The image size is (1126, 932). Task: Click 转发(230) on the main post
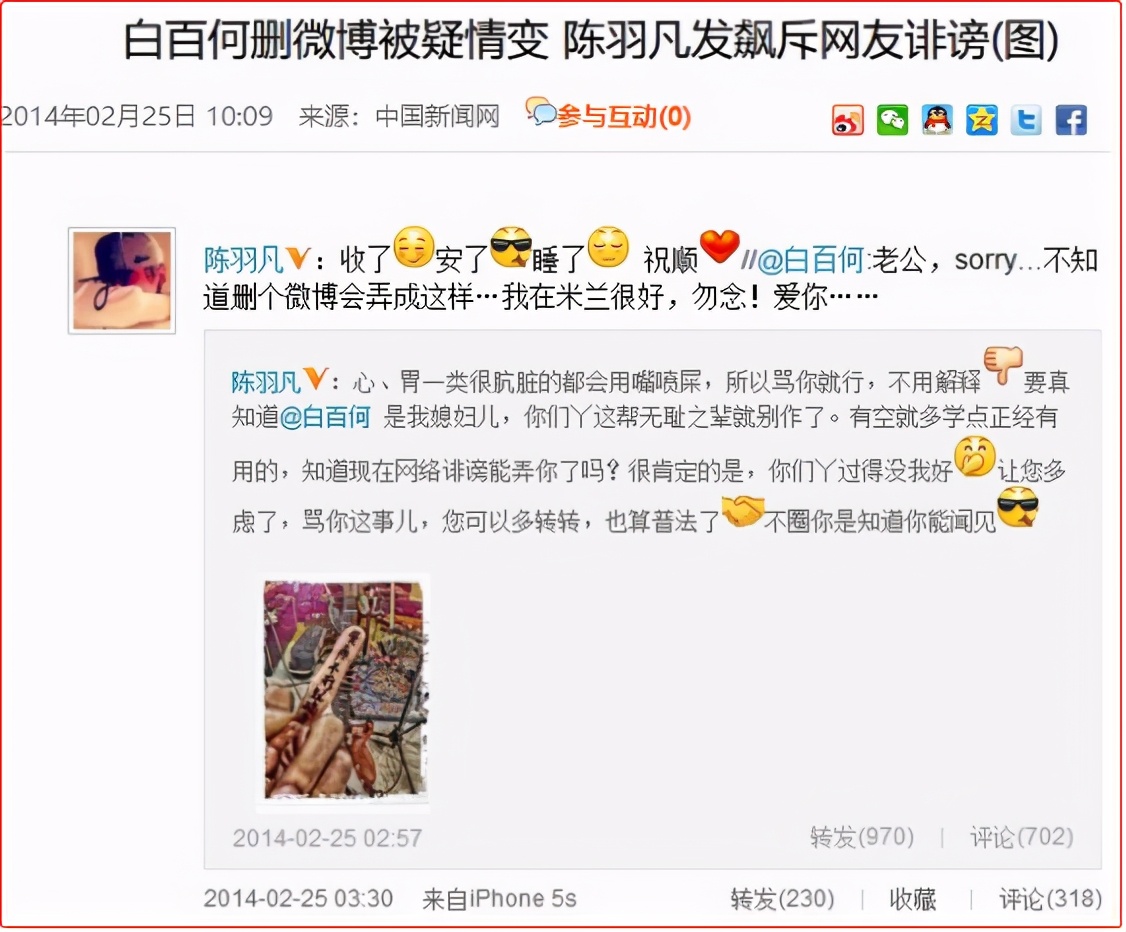(x=782, y=899)
